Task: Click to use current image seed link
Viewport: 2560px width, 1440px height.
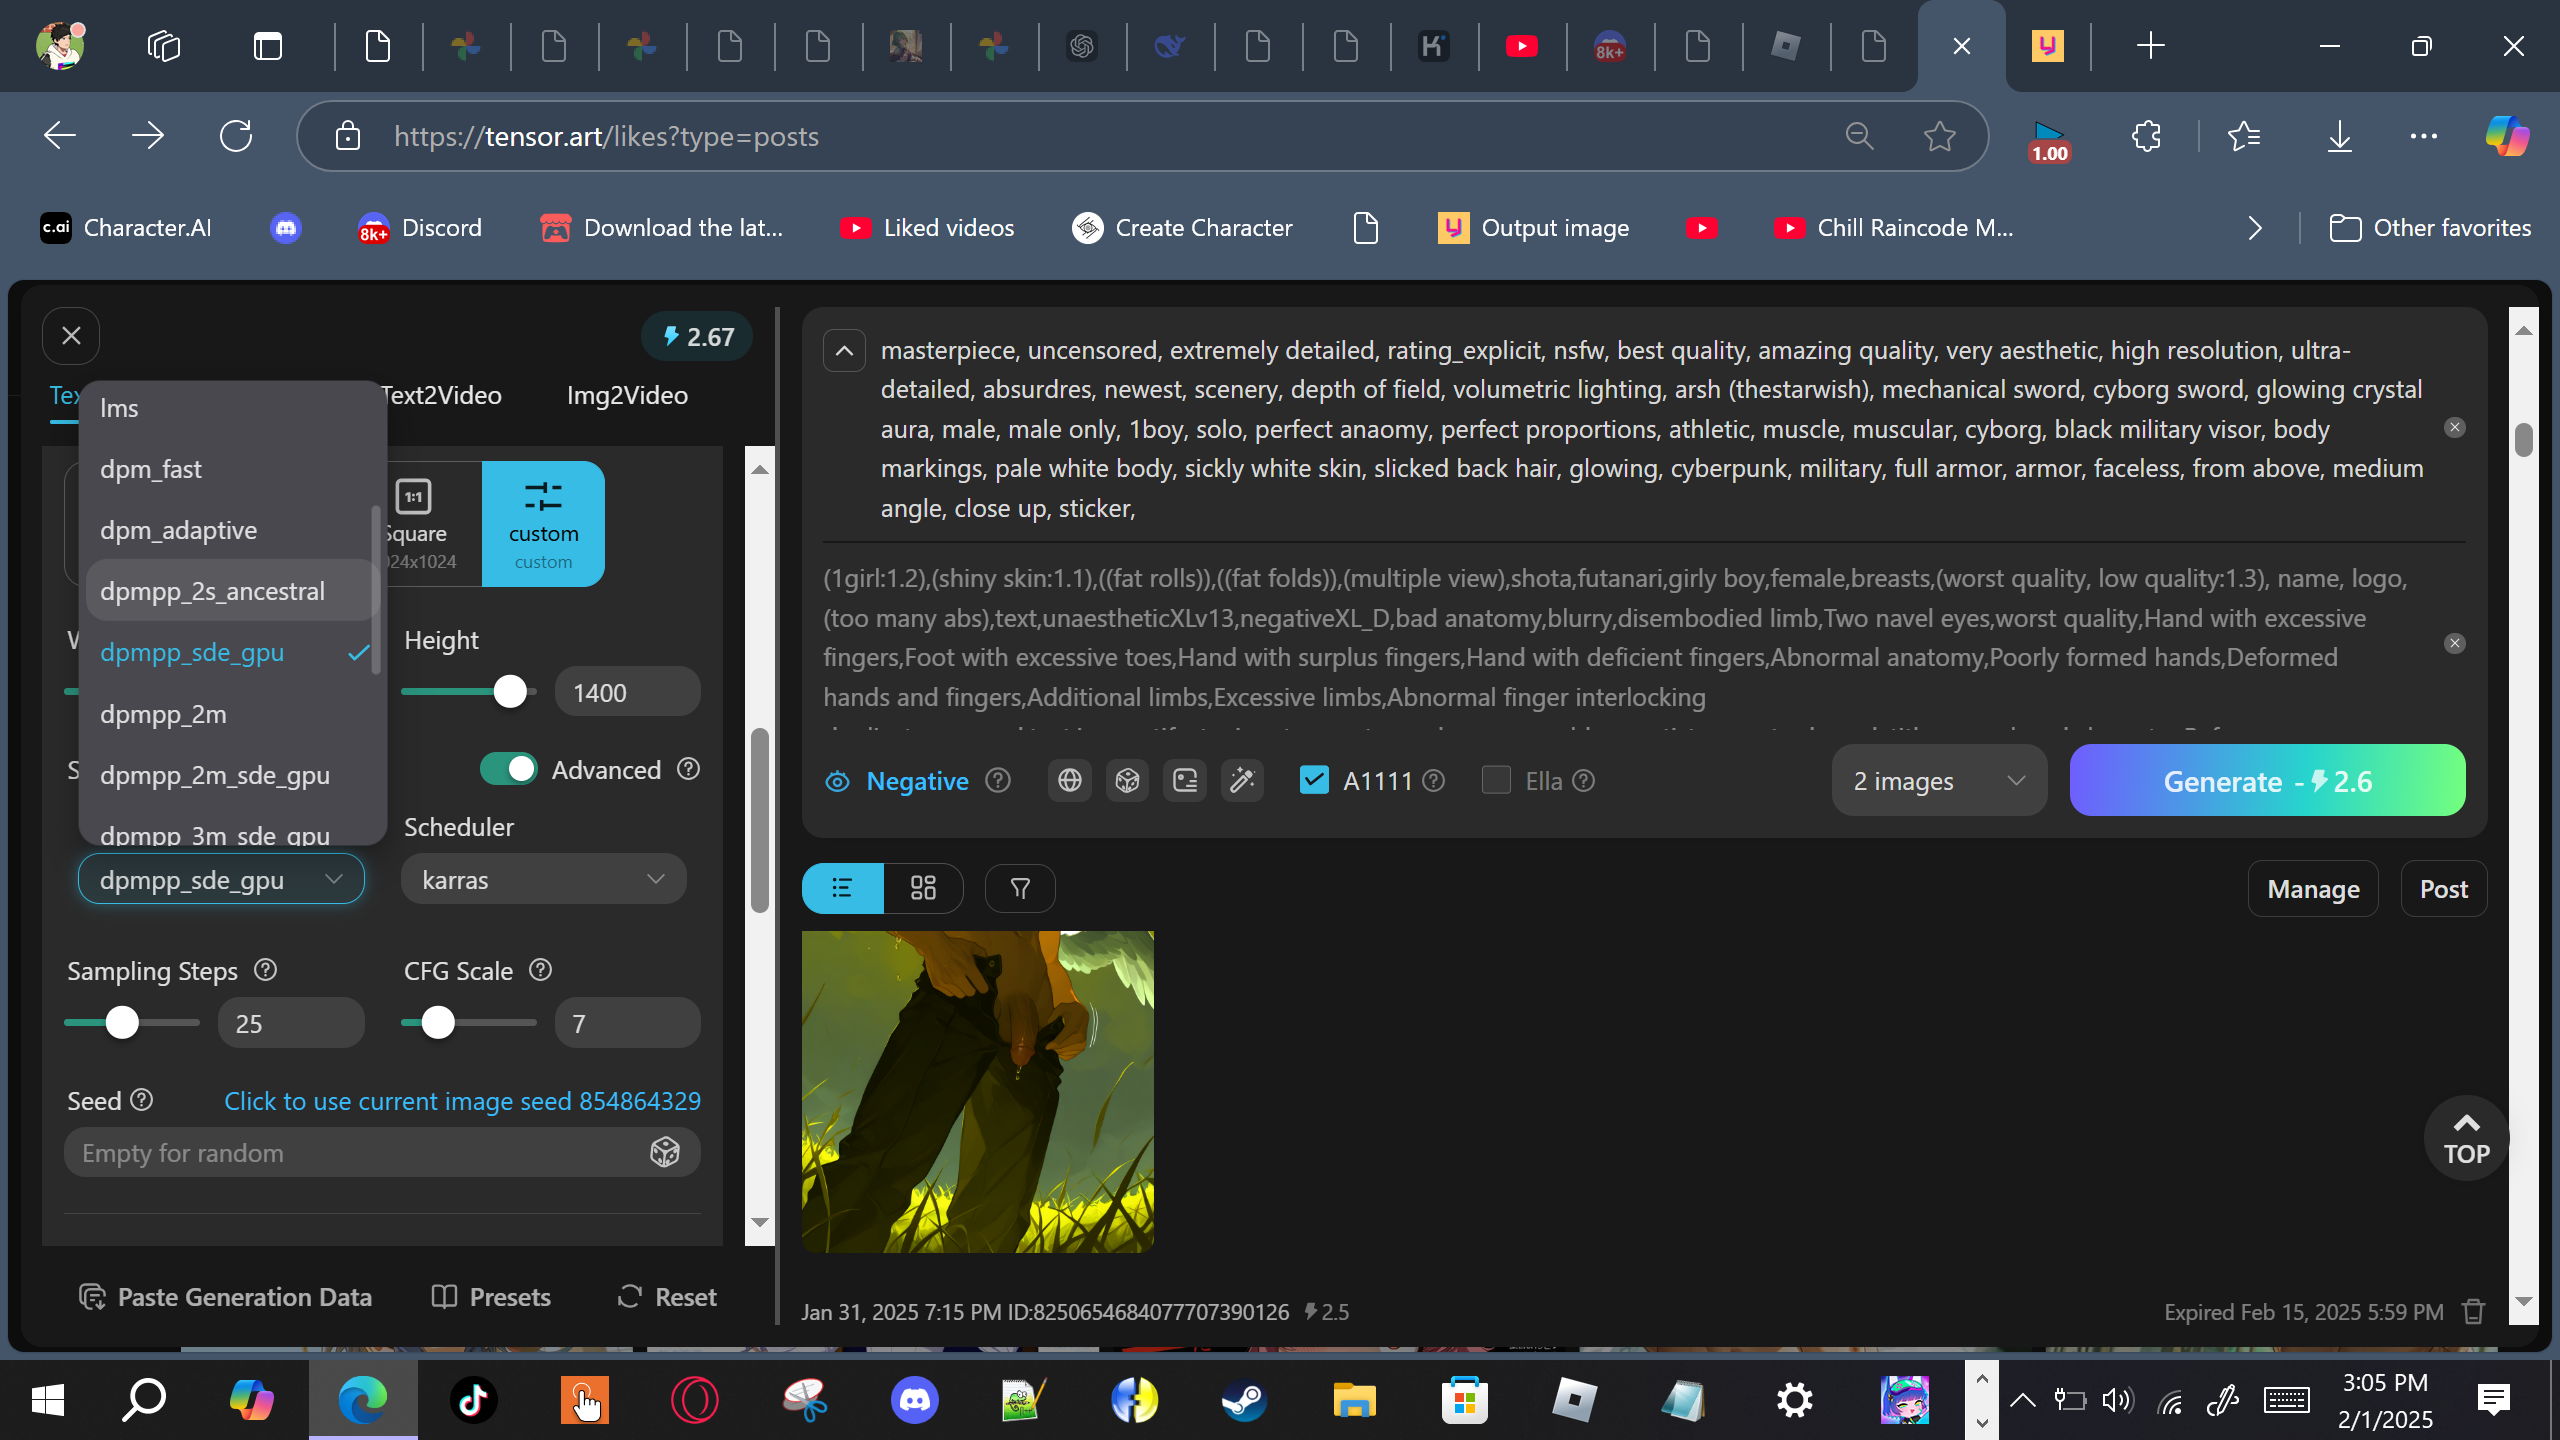Action: 462,1101
